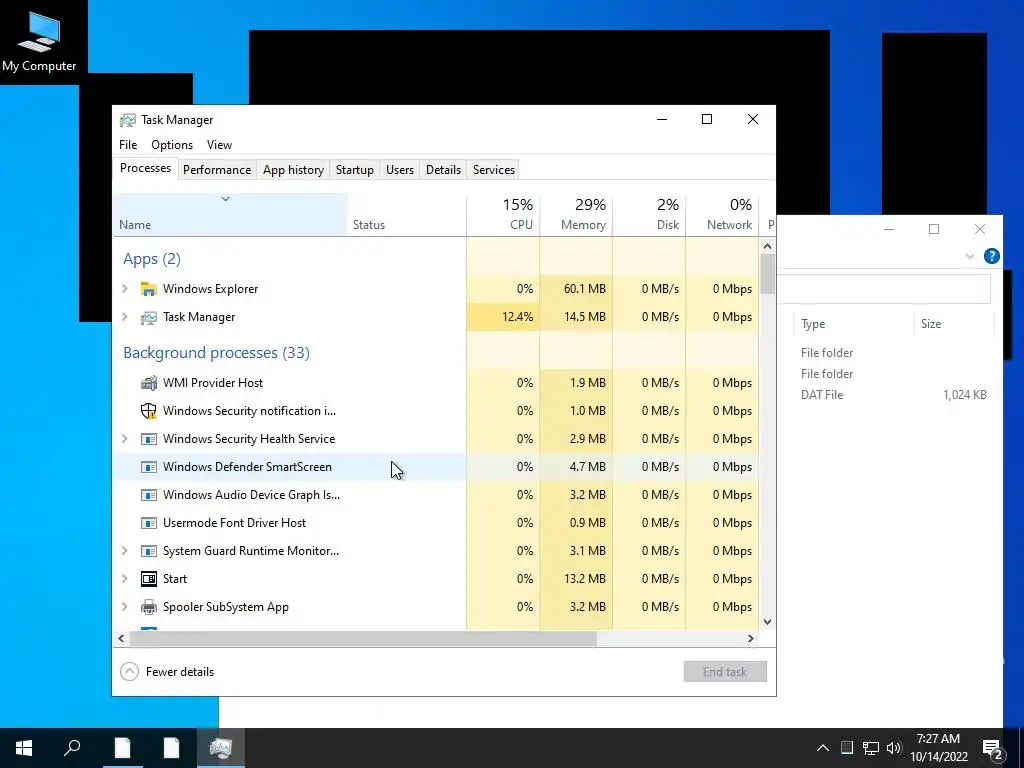1024x768 pixels.
Task: Expand the Task Manager process group
Action: tap(125, 317)
